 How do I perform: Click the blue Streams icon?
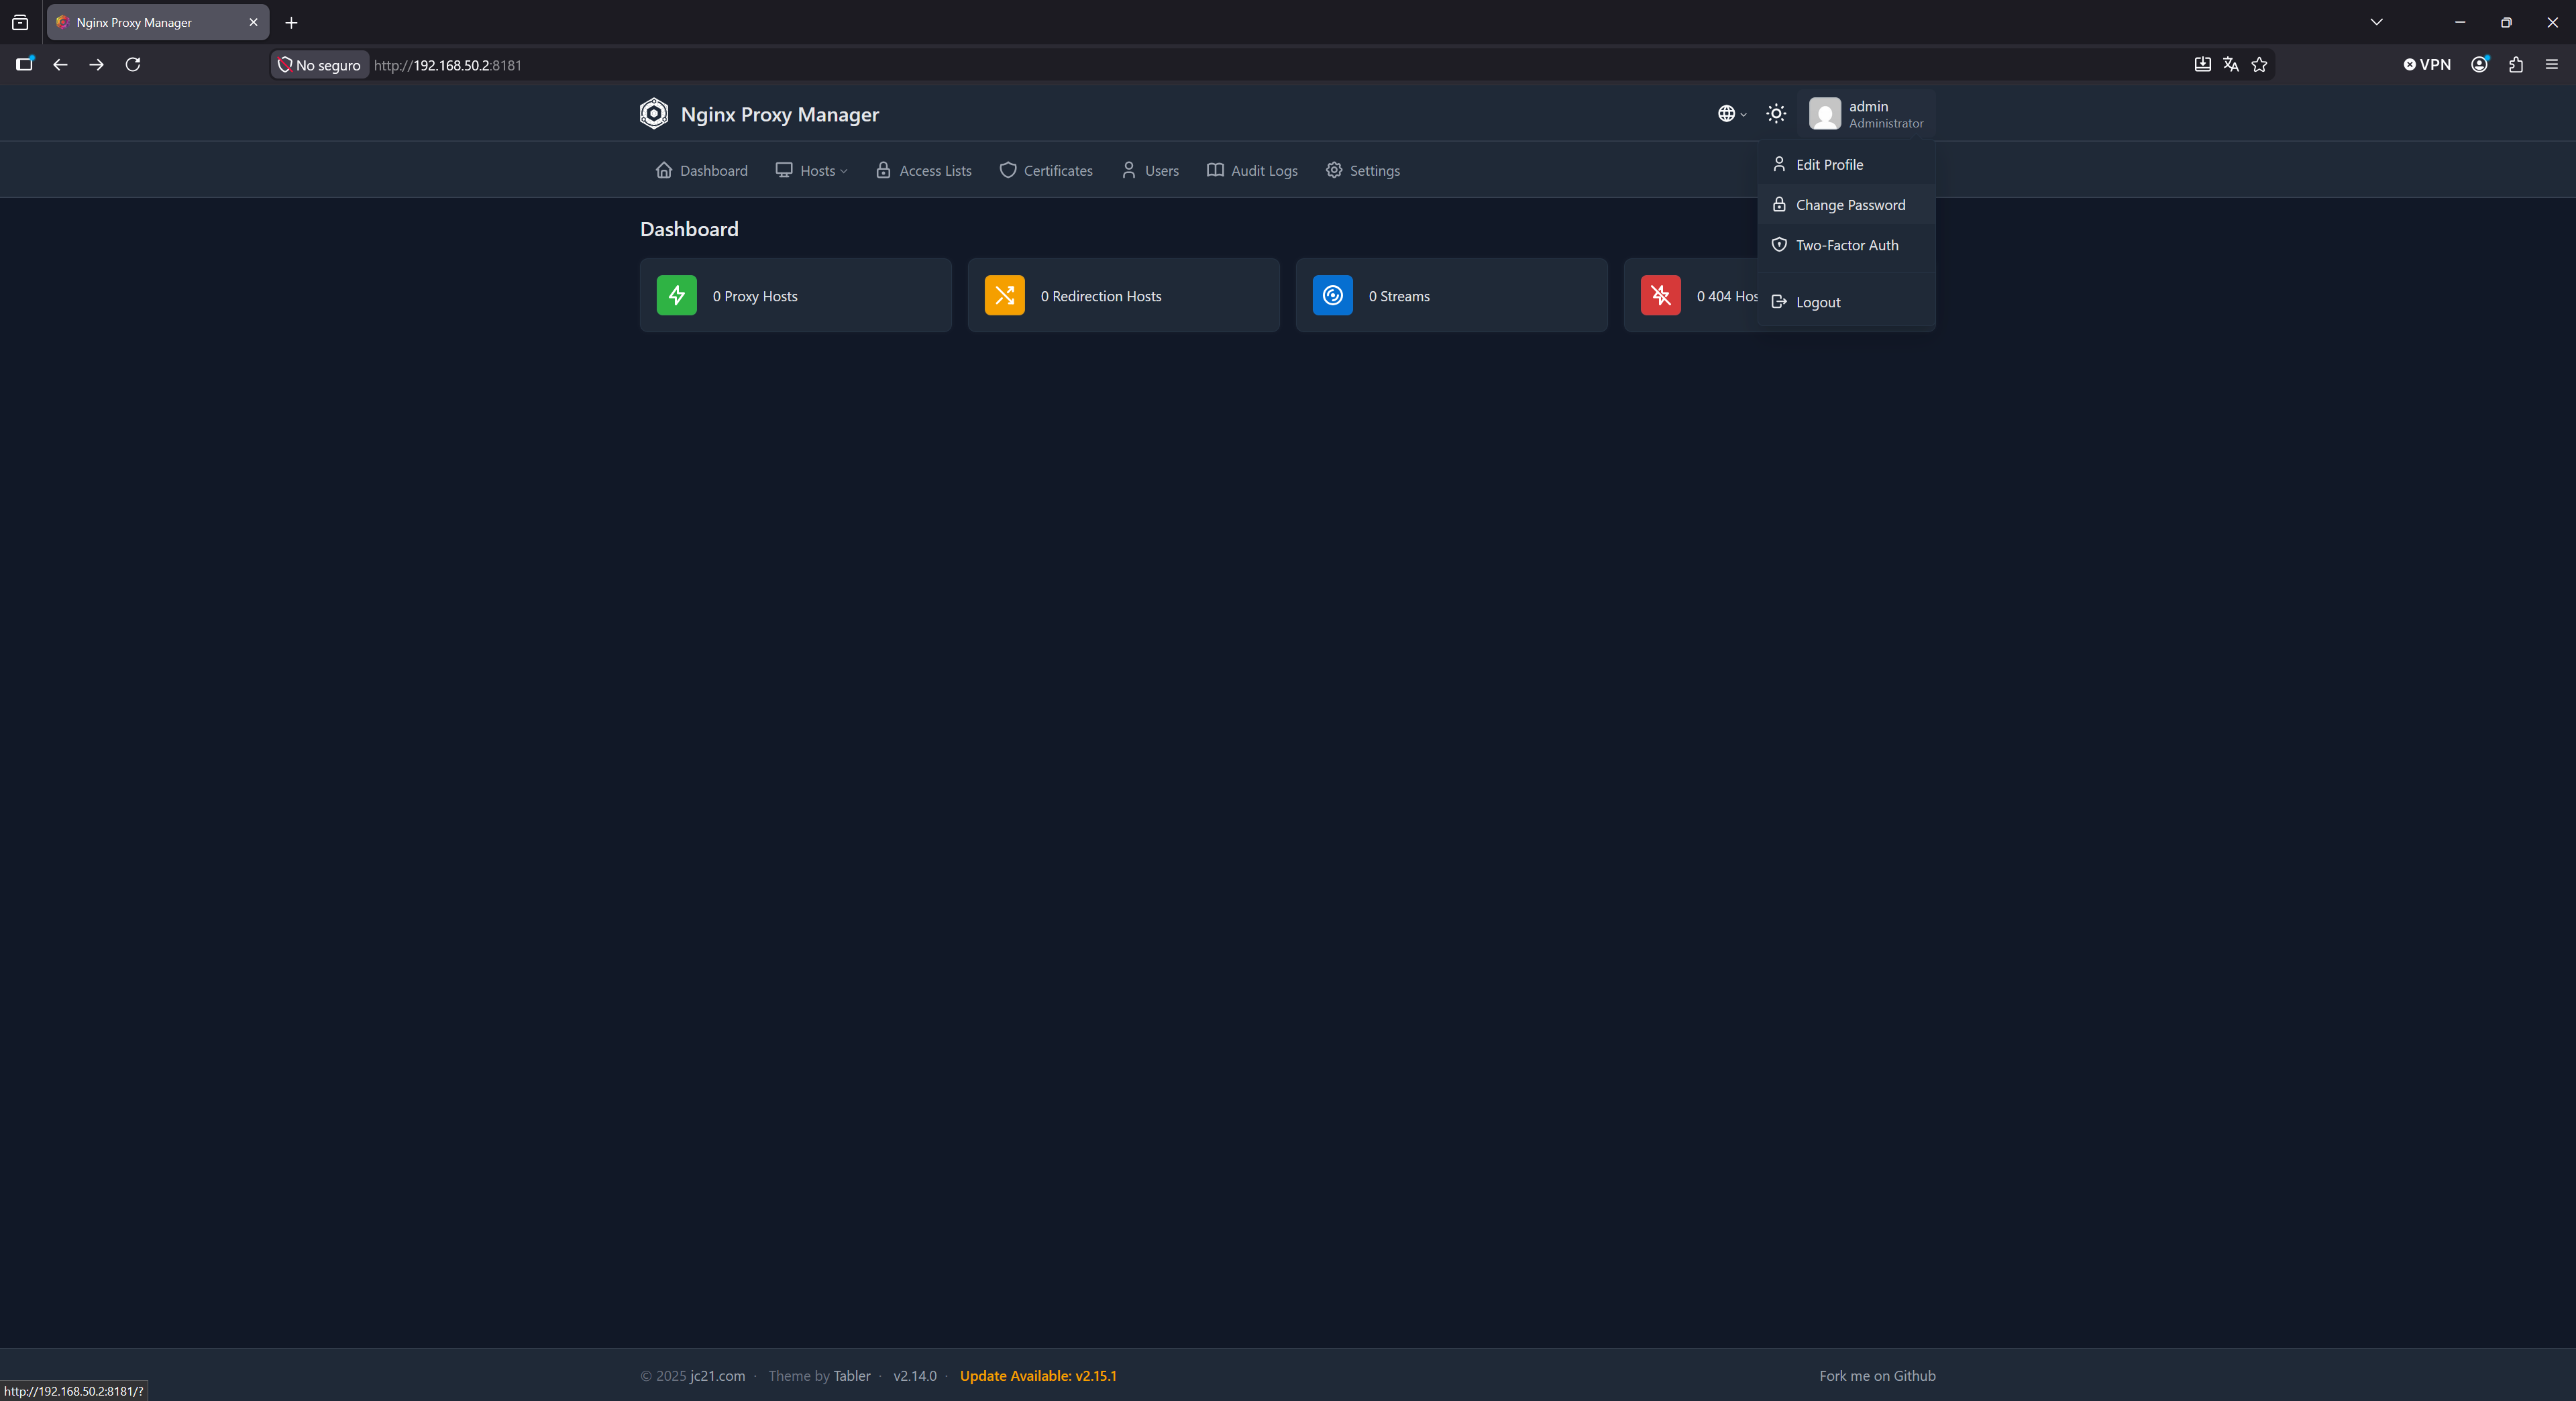1332,295
